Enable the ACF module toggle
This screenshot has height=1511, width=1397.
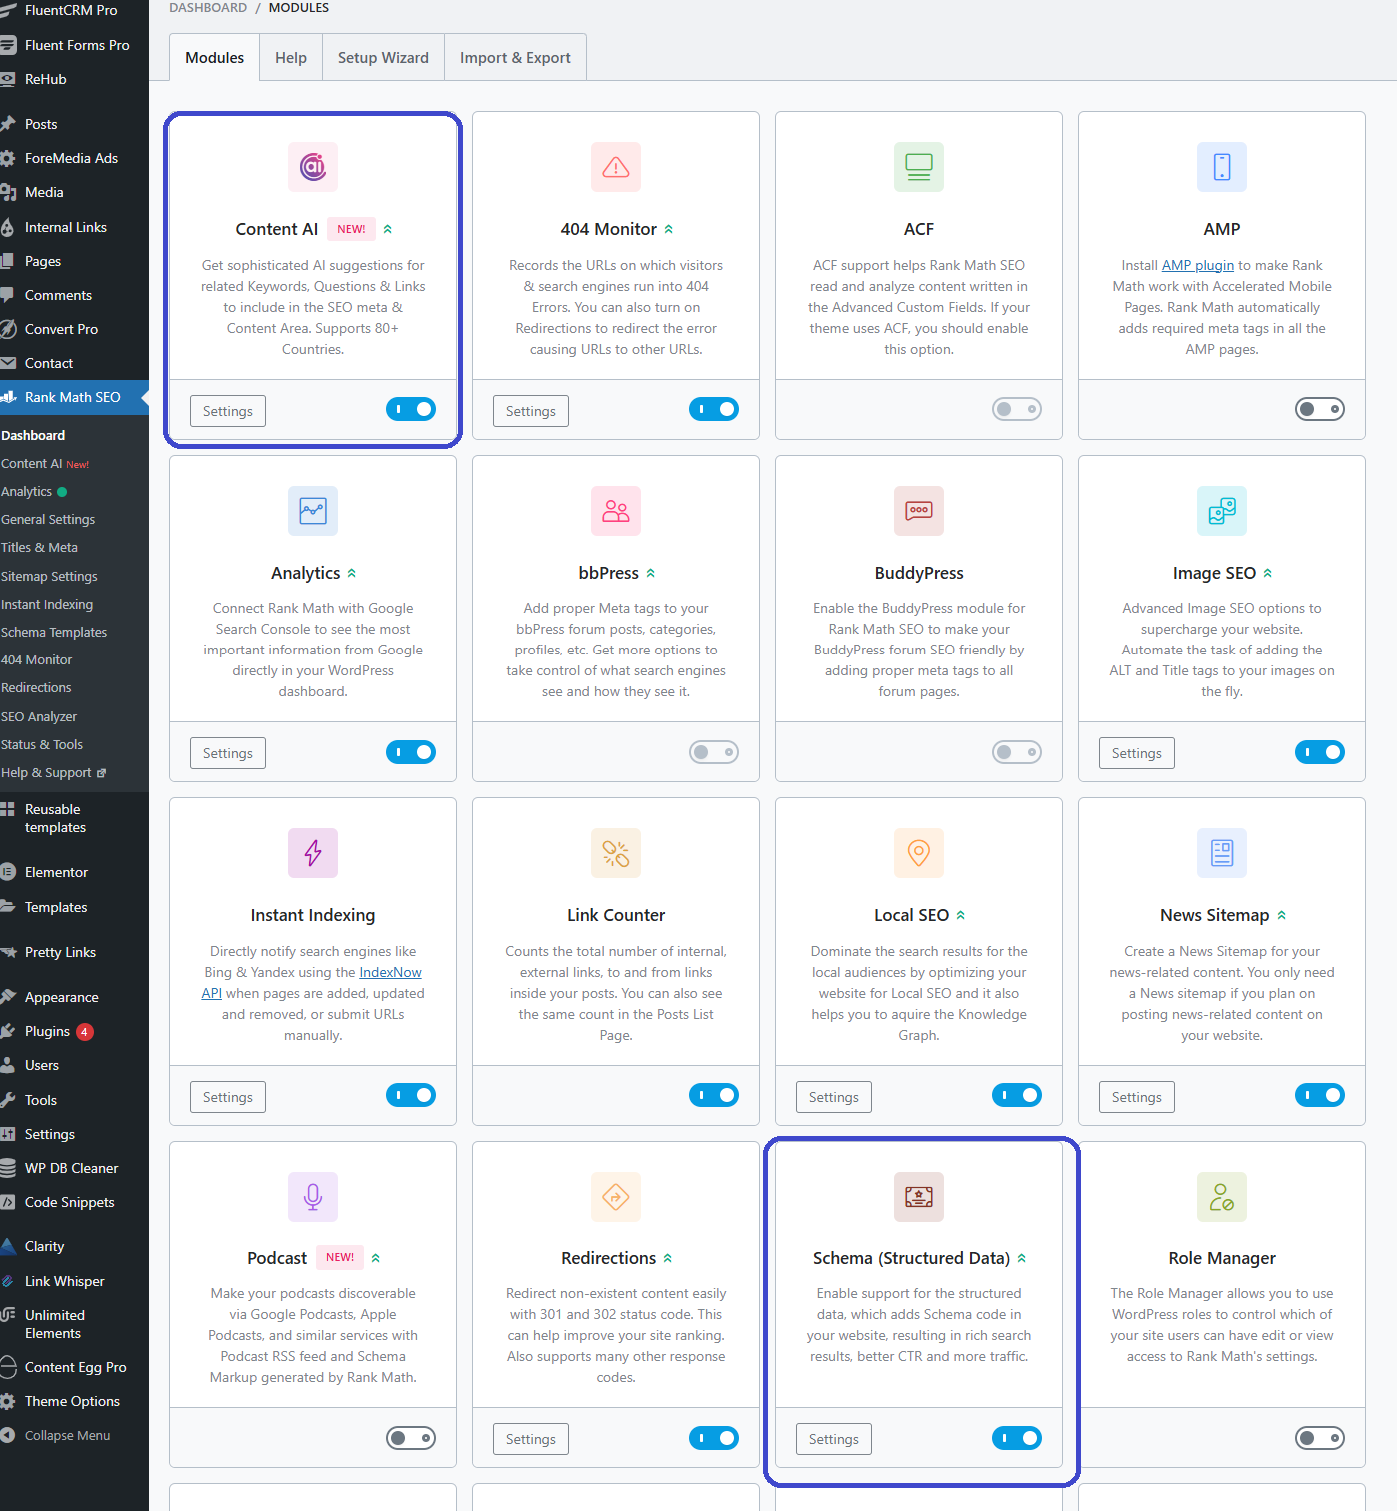1016,409
